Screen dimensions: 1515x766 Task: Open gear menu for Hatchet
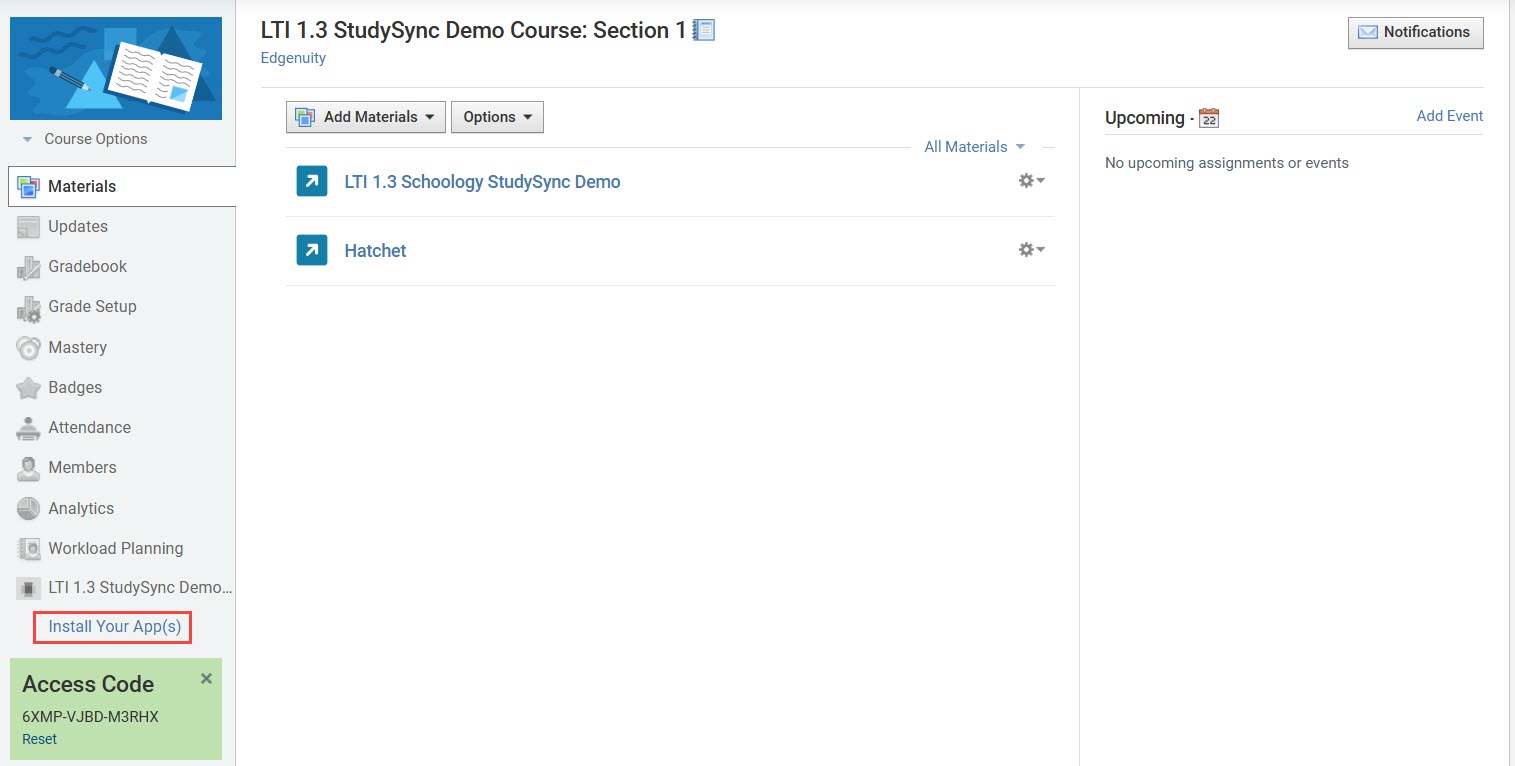(1031, 250)
